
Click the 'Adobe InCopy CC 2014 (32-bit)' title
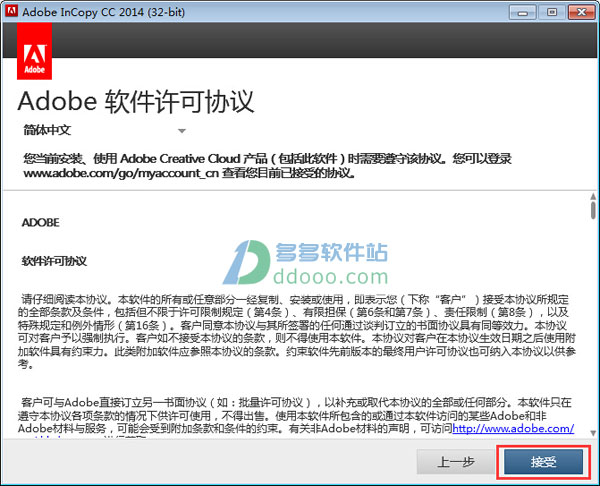click(103, 12)
